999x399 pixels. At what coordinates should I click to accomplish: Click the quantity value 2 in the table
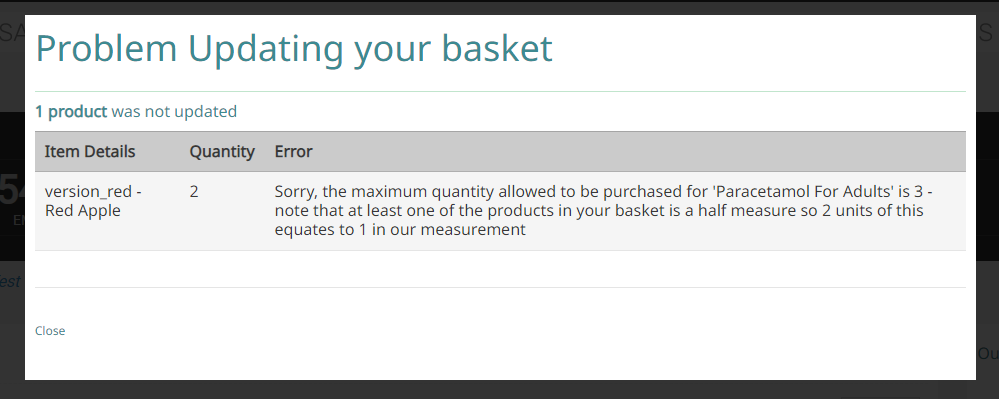[194, 191]
